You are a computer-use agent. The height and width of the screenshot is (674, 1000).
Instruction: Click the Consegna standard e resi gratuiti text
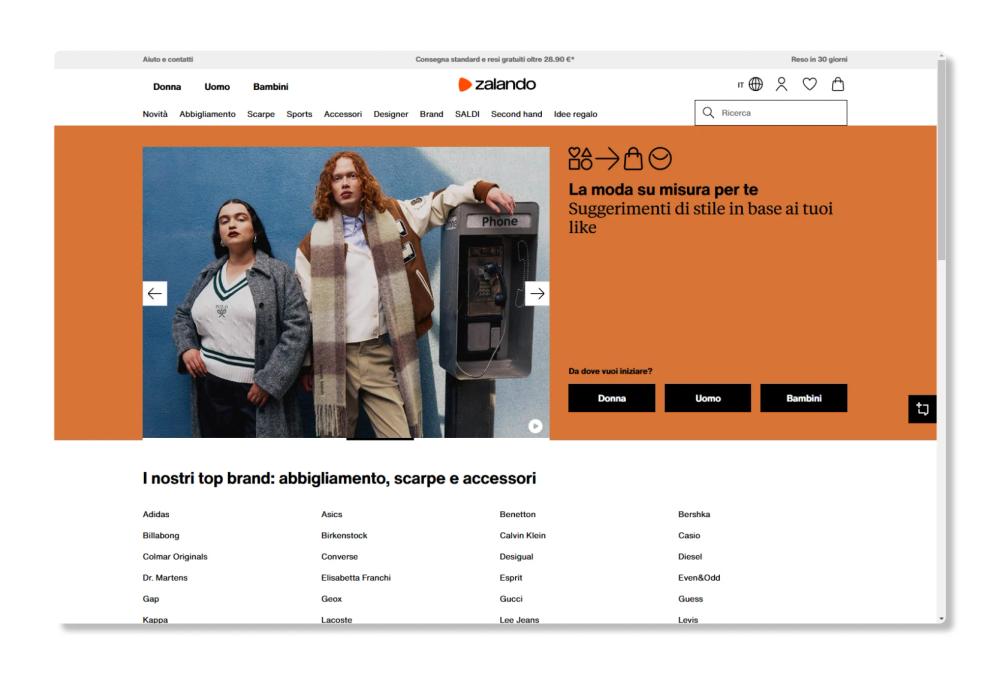point(495,59)
